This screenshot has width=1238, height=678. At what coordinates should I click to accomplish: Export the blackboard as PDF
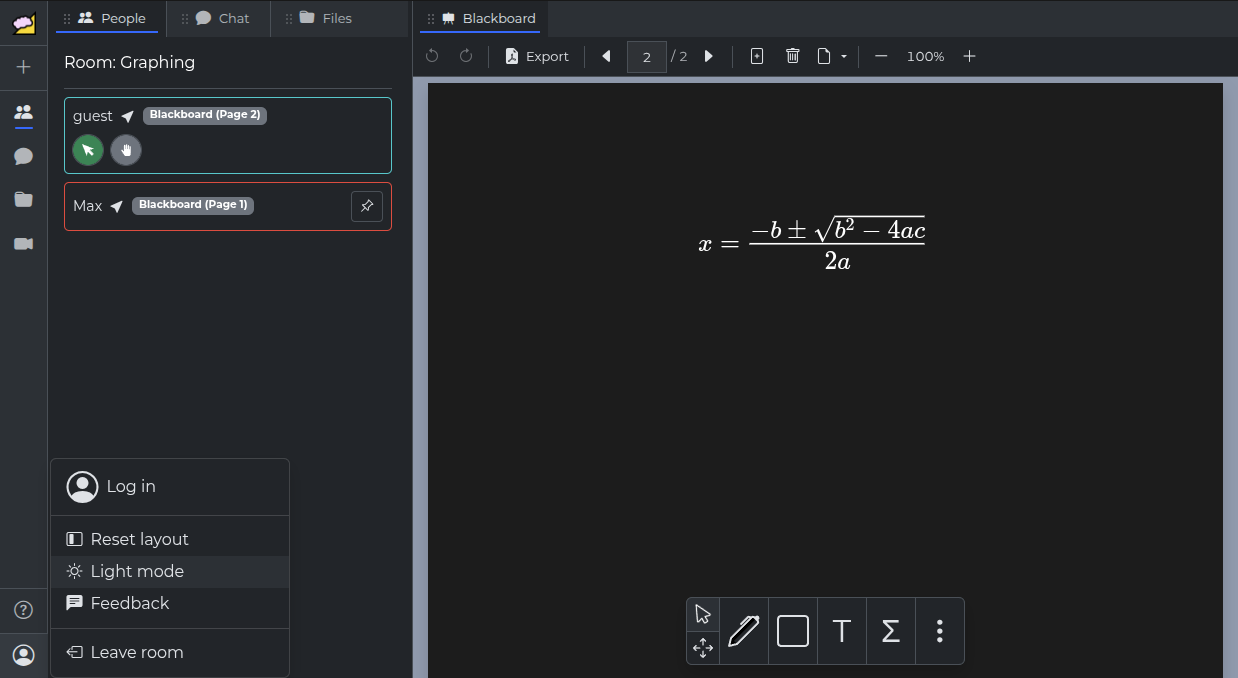click(537, 56)
